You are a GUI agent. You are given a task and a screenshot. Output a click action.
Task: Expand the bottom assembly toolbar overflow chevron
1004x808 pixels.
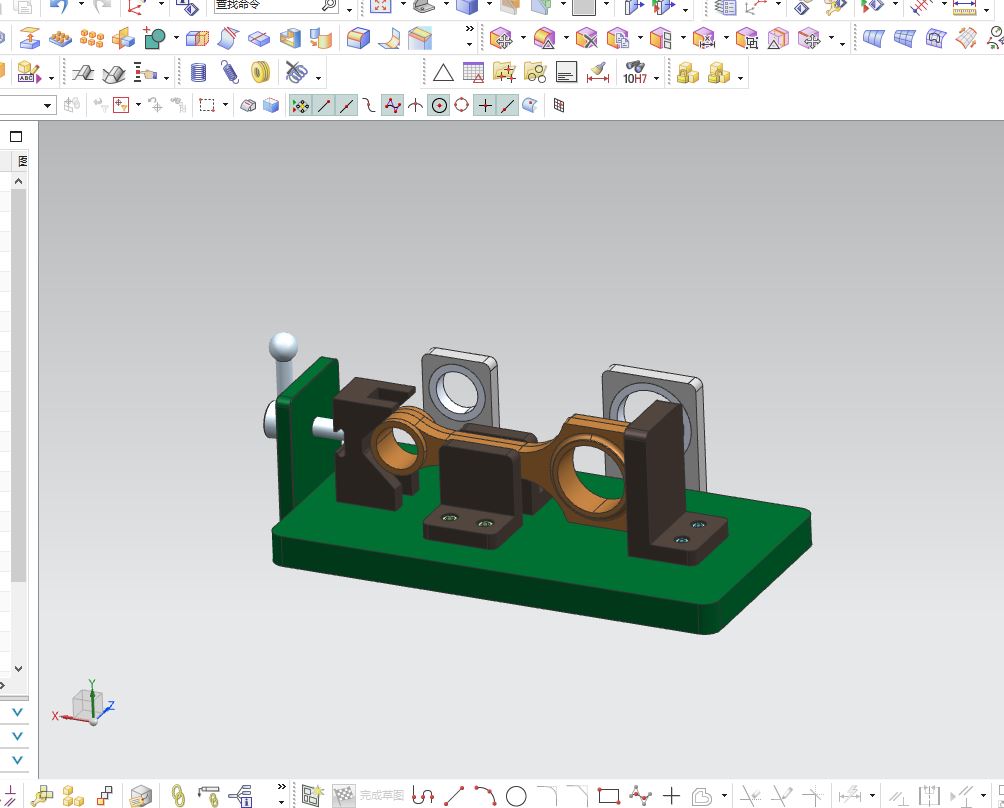tap(282, 787)
